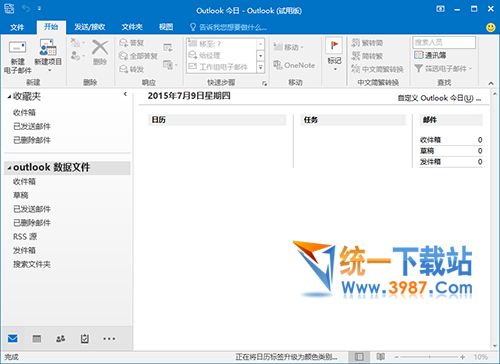Open 草稿 link in 邮件 summary

click(x=427, y=151)
